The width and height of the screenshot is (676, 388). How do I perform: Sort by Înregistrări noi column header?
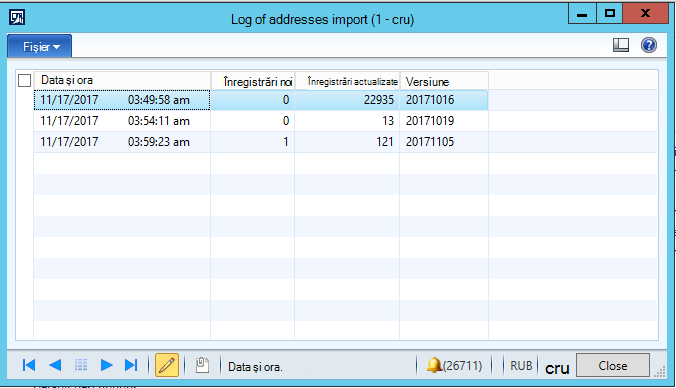(x=253, y=80)
